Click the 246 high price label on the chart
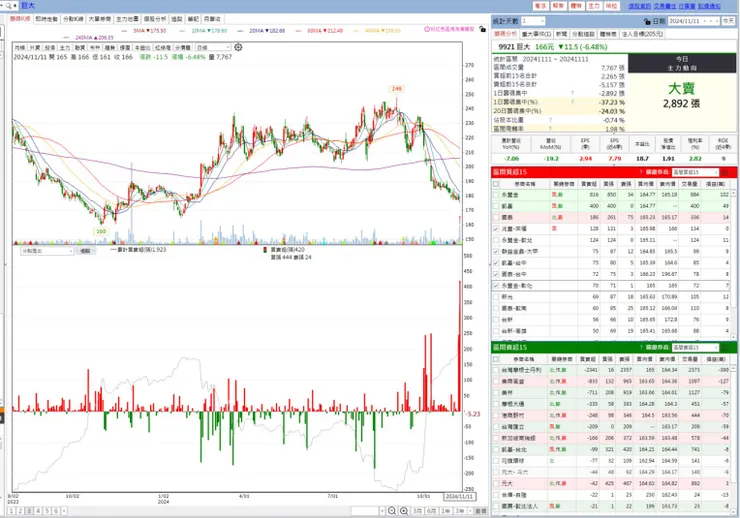740x518 pixels. 396,89
